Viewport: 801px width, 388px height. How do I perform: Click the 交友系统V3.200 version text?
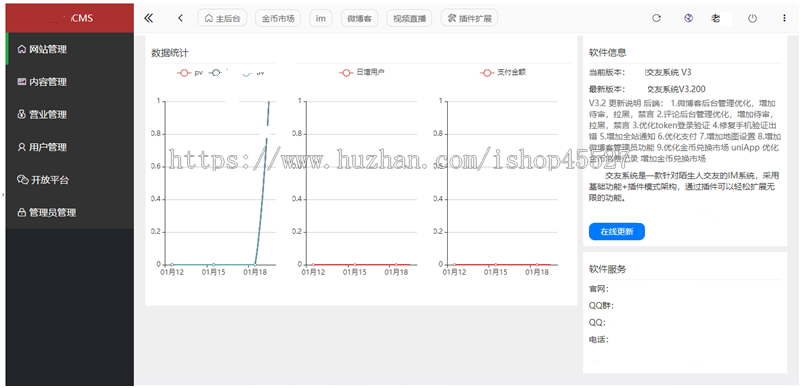(676, 89)
